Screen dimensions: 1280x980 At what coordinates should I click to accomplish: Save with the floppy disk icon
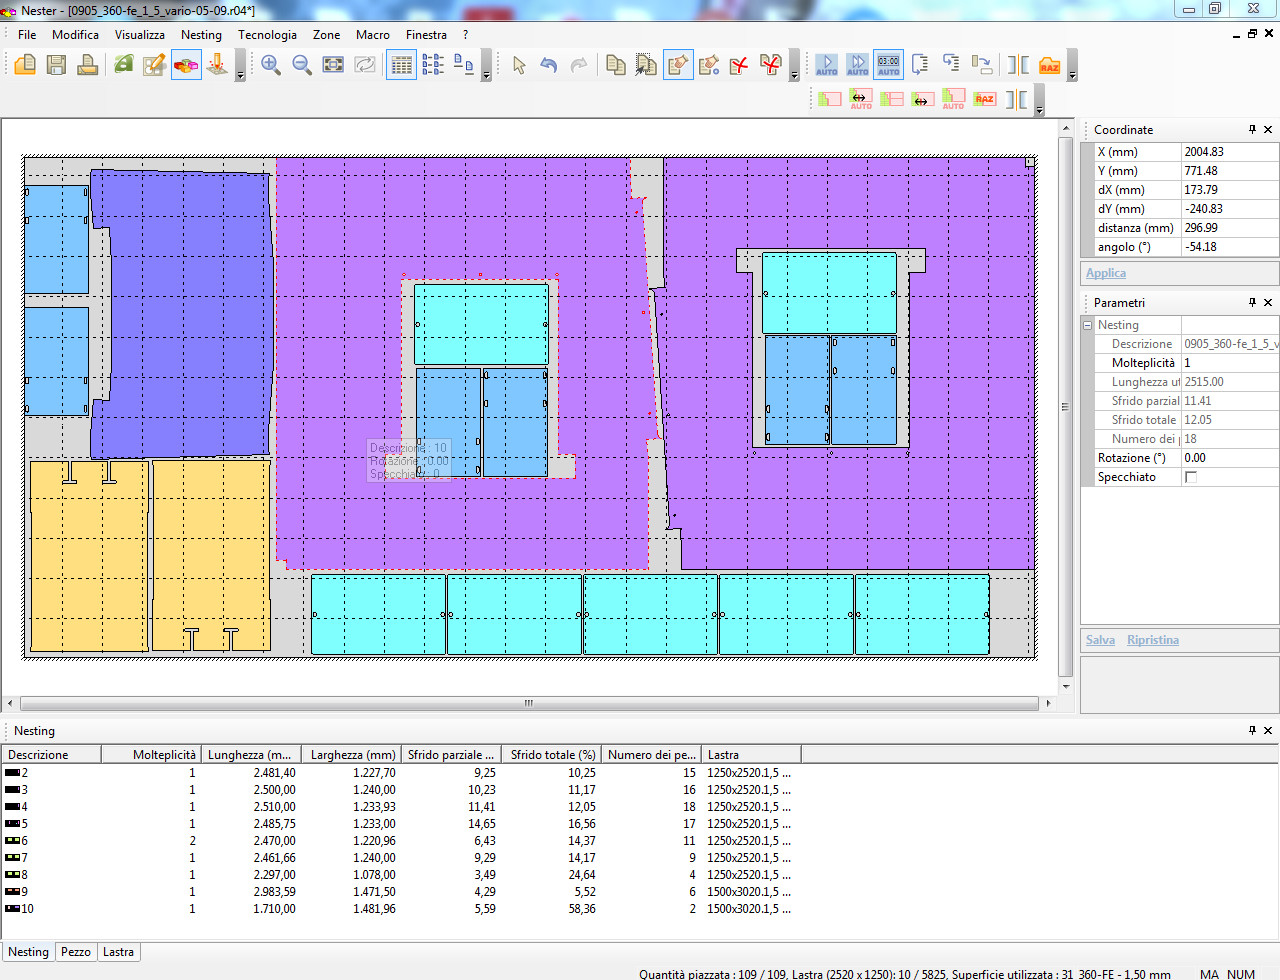tap(57, 65)
